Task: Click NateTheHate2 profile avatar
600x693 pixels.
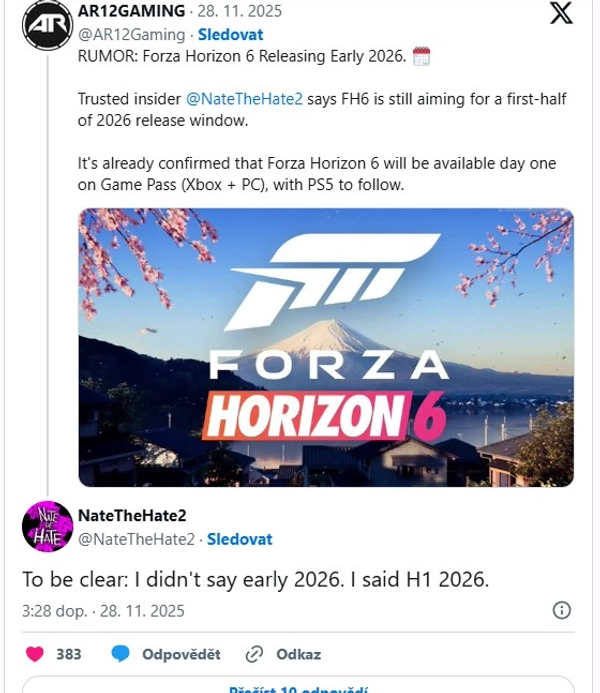Action: coord(46,526)
